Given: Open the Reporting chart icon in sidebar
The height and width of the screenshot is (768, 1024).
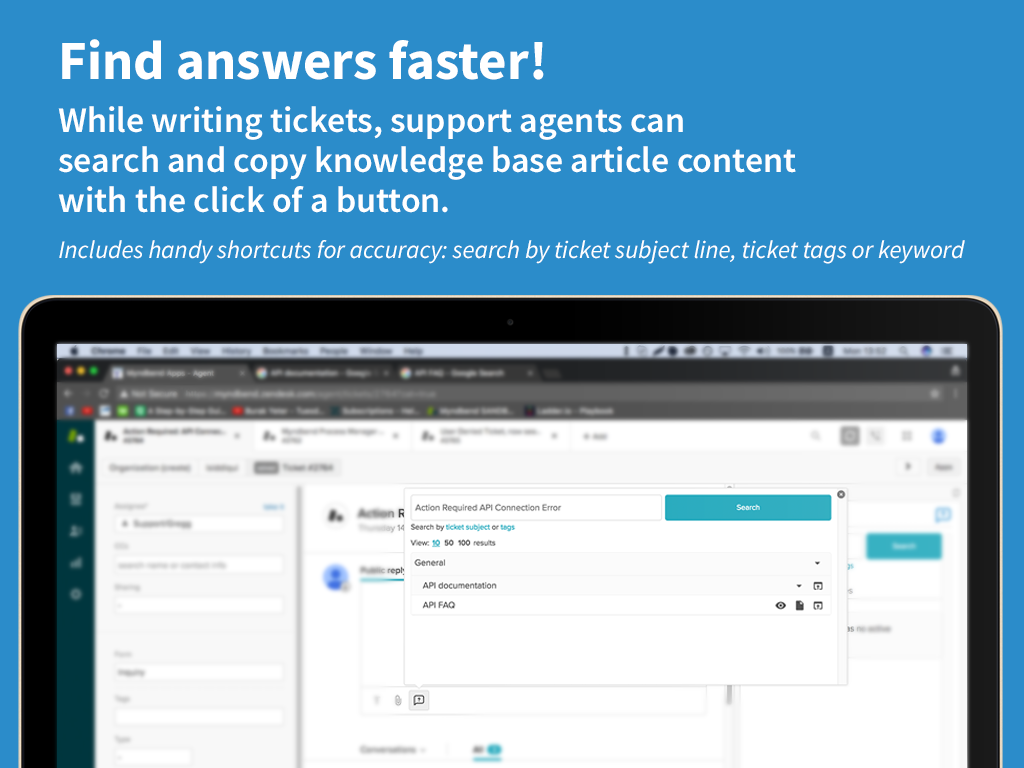Looking at the screenshot, I should point(75,562).
